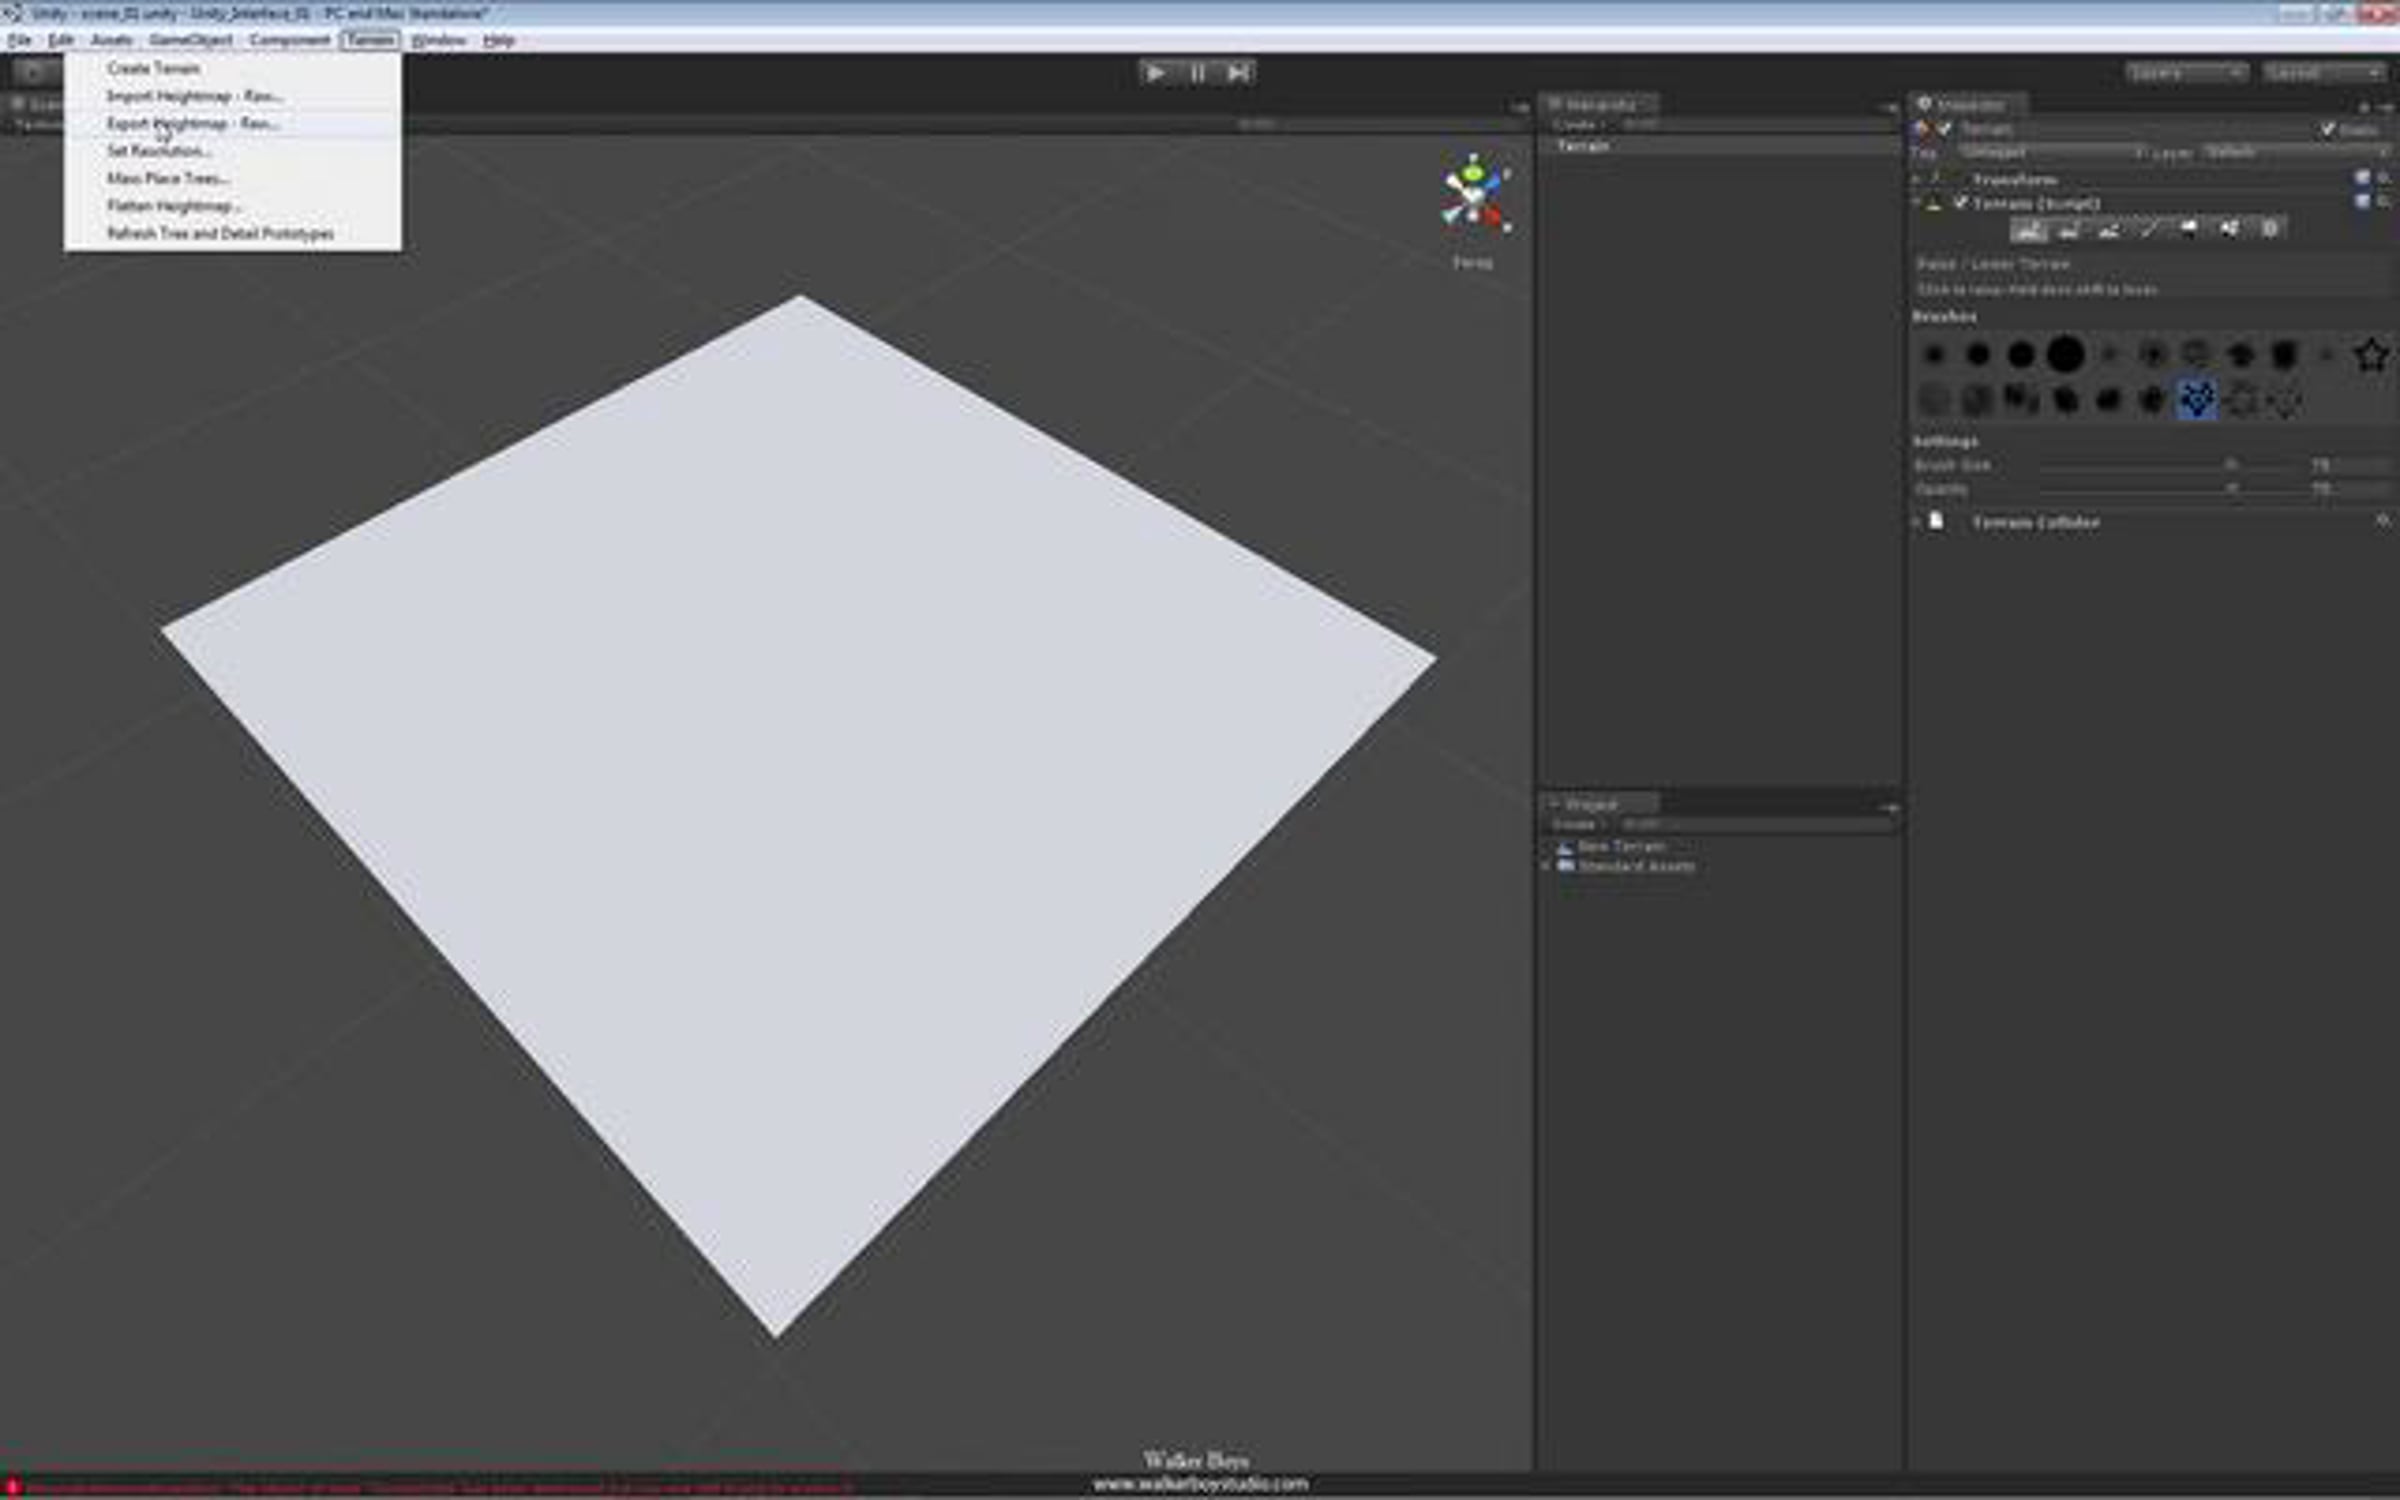Screen dimensions: 2400x1500
Task: Open the Terrain Collider gear menu
Action: 2383,520
